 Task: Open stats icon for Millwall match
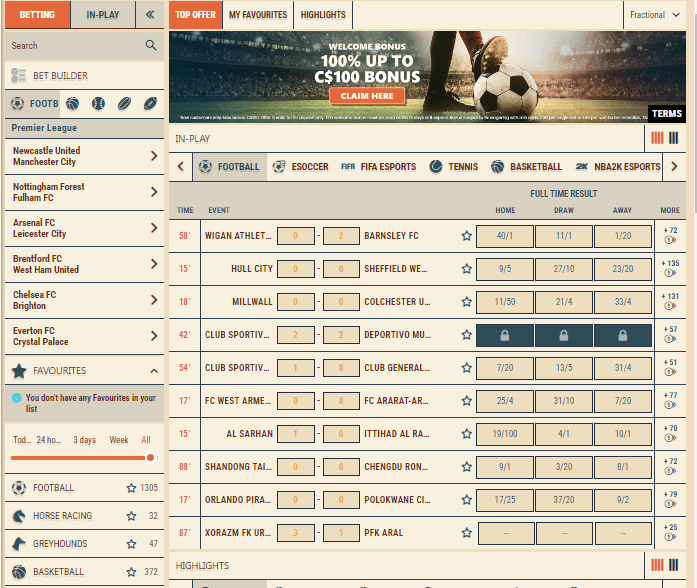click(x=670, y=306)
